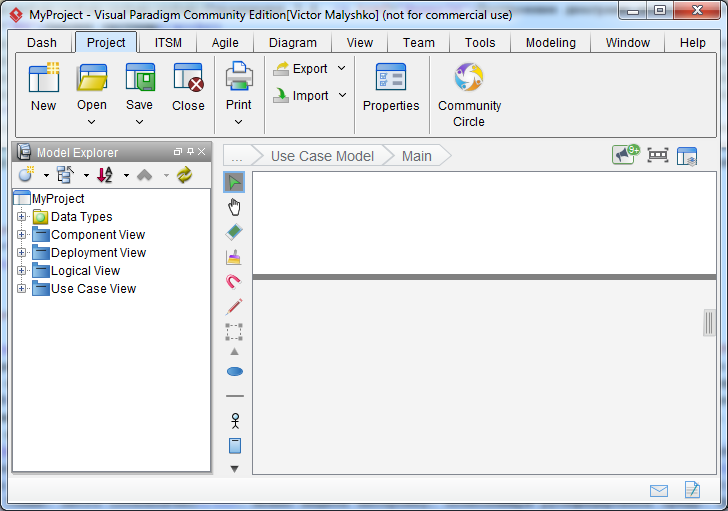
Task: Click the megaphone notifications icon
Action: (625, 155)
